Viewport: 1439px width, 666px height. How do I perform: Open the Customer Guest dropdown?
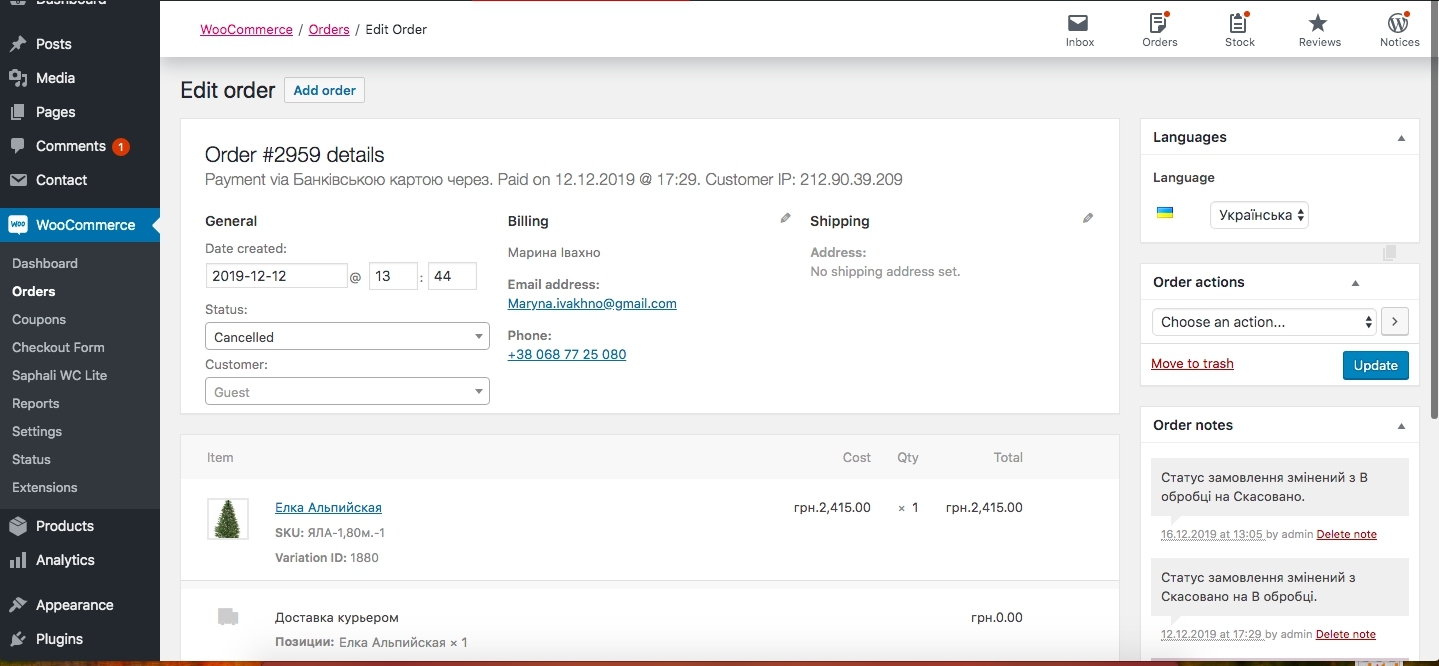(x=347, y=392)
